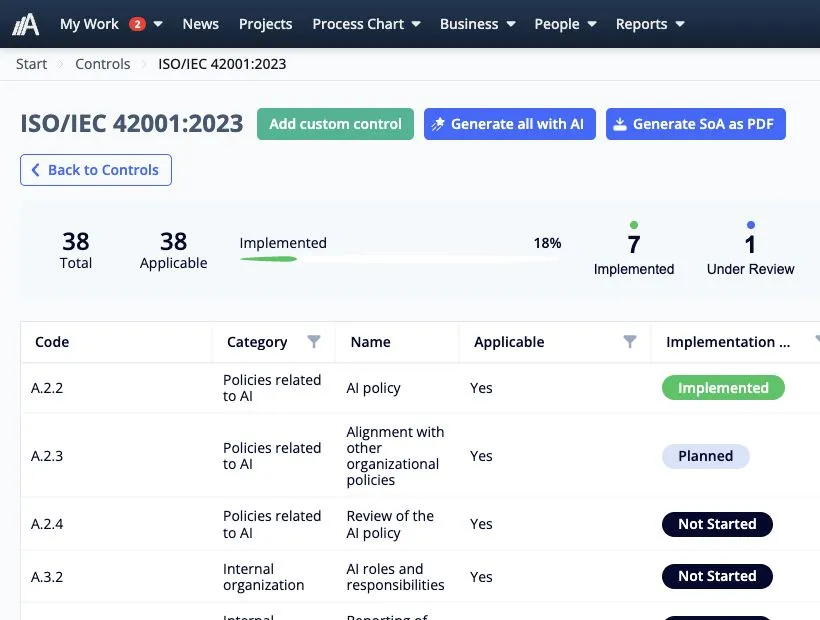The image size is (820, 620).
Task: Click Generate all with AI button
Action: pyautogui.click(x=509, y=124)
